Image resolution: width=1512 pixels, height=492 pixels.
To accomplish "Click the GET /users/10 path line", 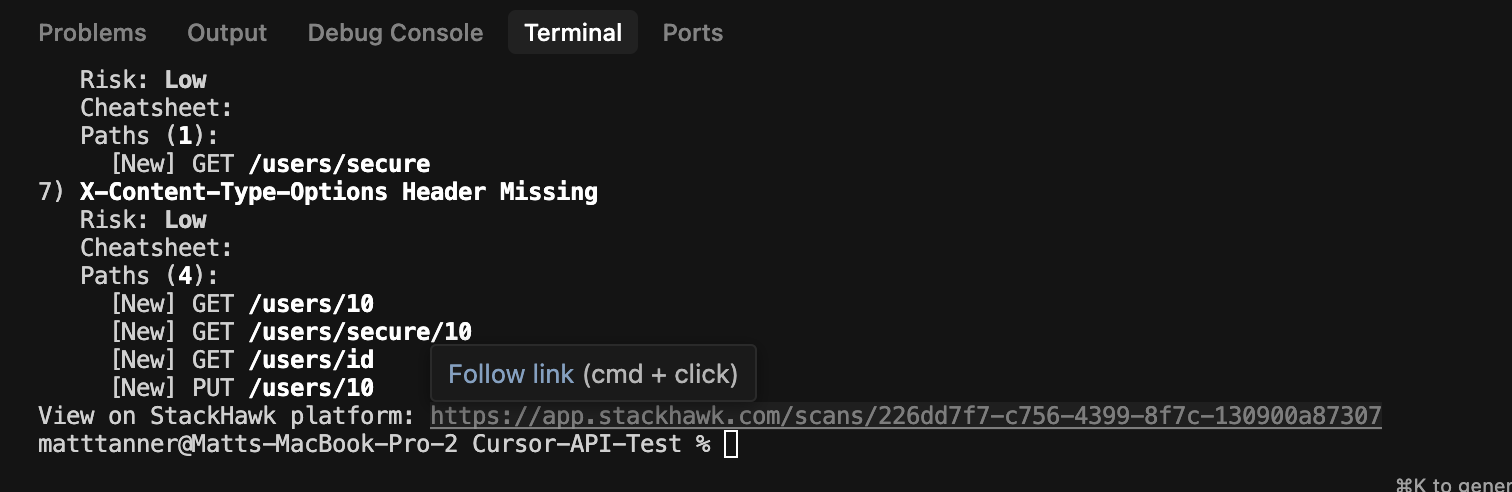I will pos(242,304).
